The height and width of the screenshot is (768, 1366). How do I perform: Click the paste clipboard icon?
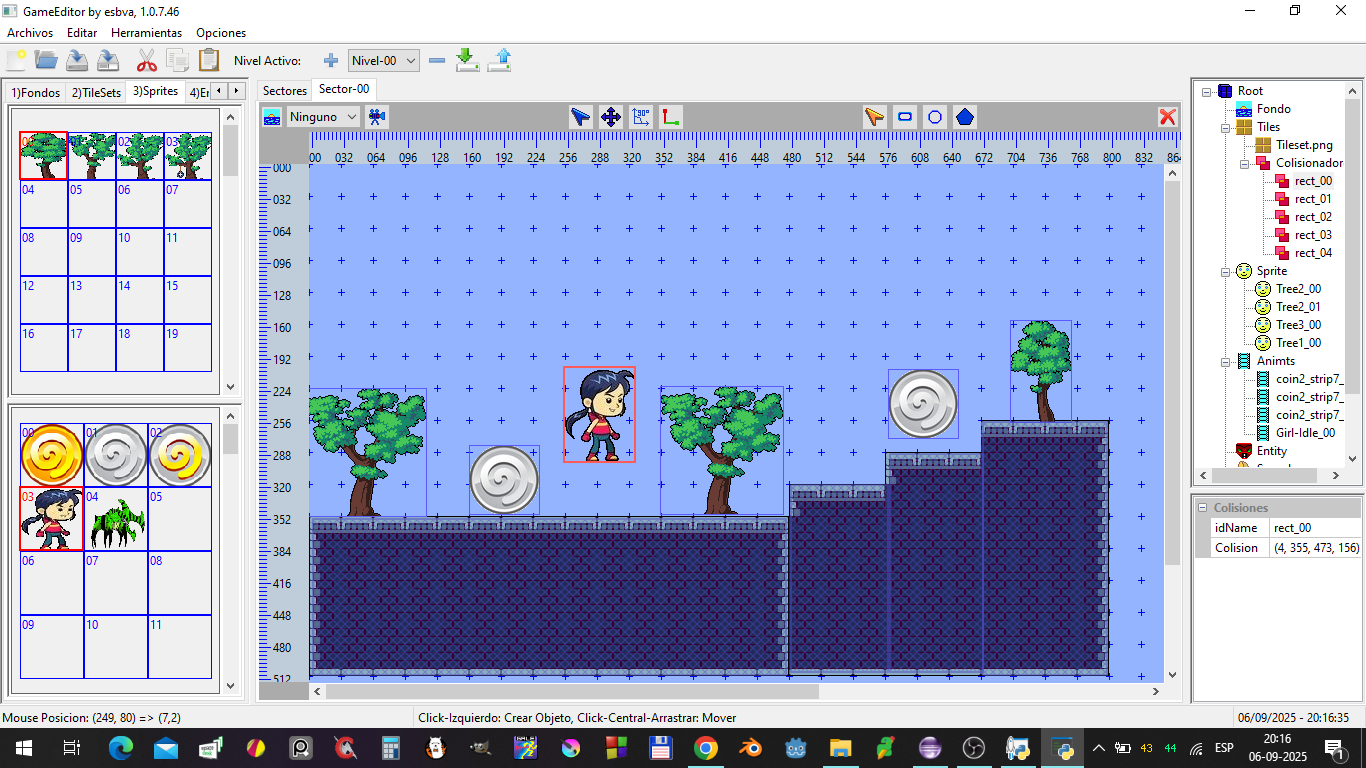point(208,60)
